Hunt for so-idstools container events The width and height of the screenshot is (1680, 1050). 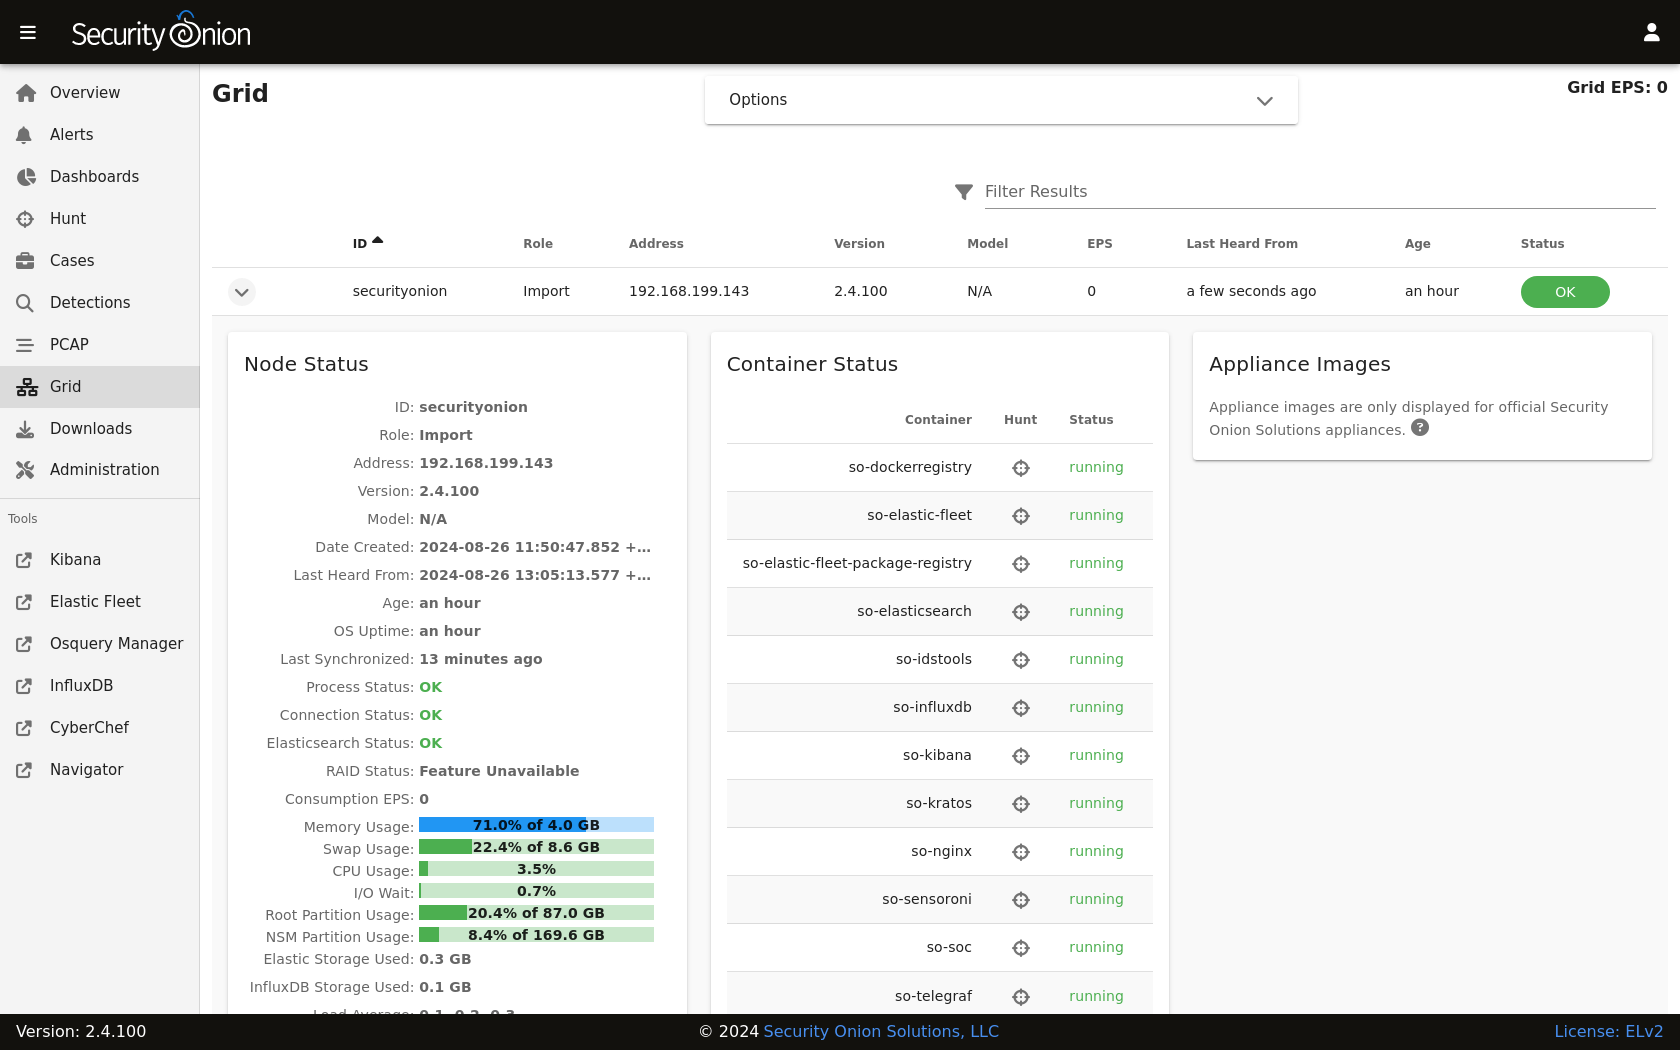[x=1021, y=660]
